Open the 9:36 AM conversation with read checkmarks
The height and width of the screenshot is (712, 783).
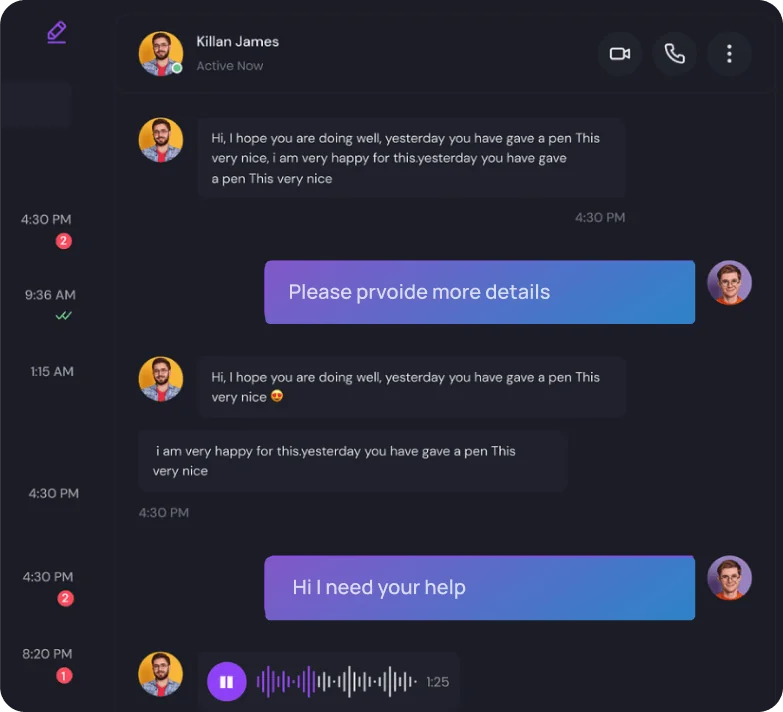pyautogui.click(x=50, y=295)
